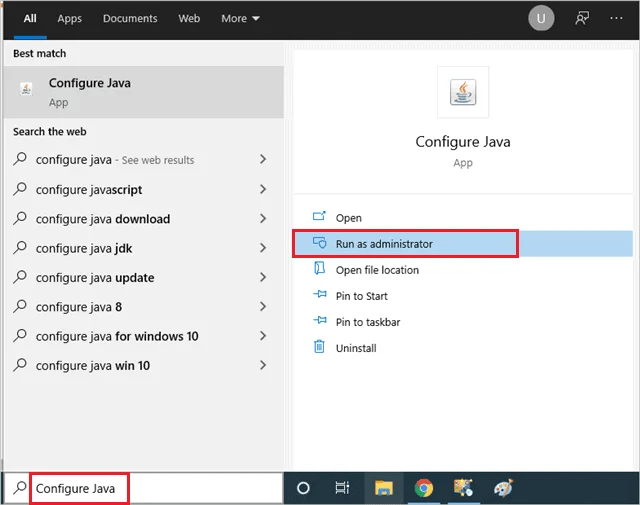This screenshot has width=640, height=505.
Task: Select the 'configure java win 10' suggestion
Action: click(x=140, y=365)
